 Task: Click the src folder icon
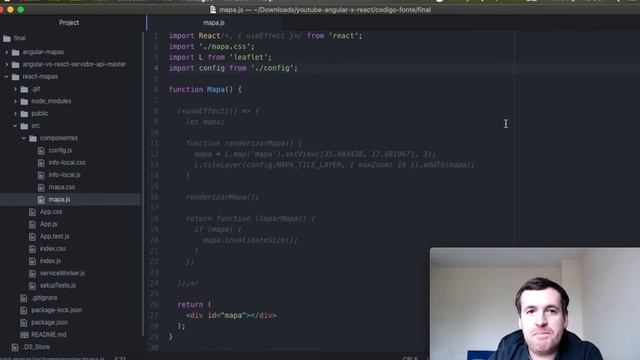click(x=24, y=126)
